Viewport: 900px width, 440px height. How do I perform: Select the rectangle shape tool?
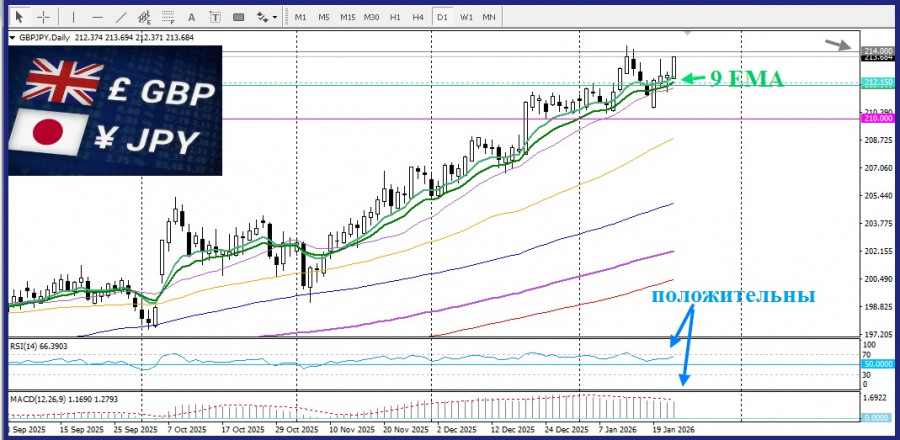(238, 17)
